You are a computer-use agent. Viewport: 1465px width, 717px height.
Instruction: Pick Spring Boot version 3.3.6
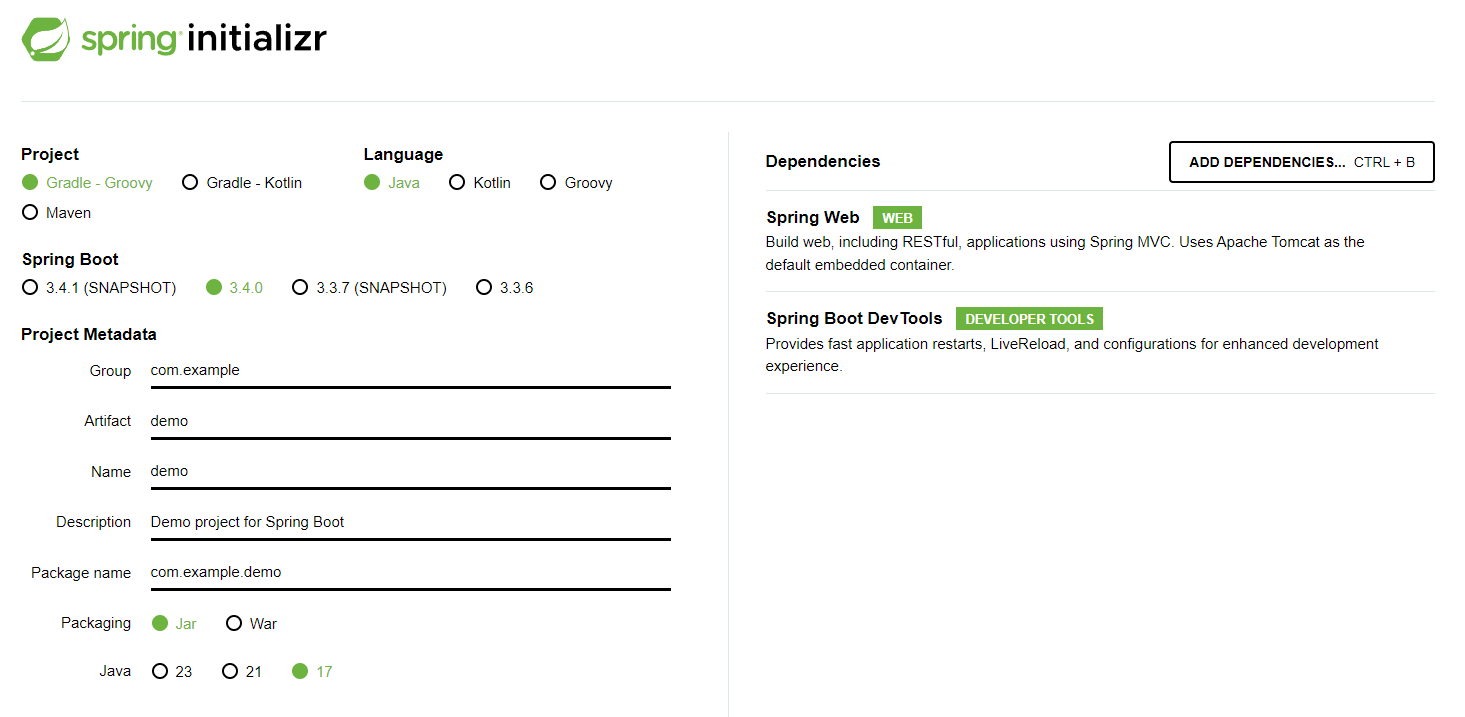click(505, 288)
